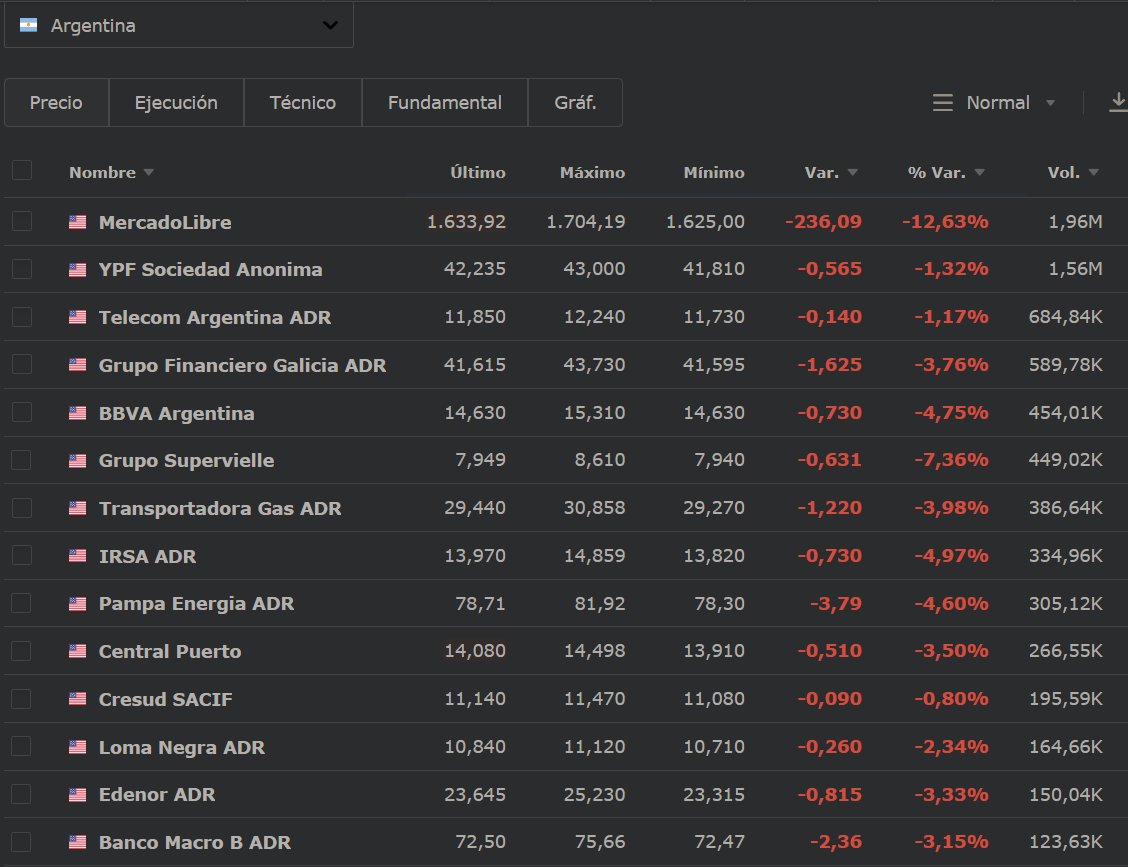Toggle the select-all checkbox in table header
The image size is (1128, 867).
pos(22,171)
